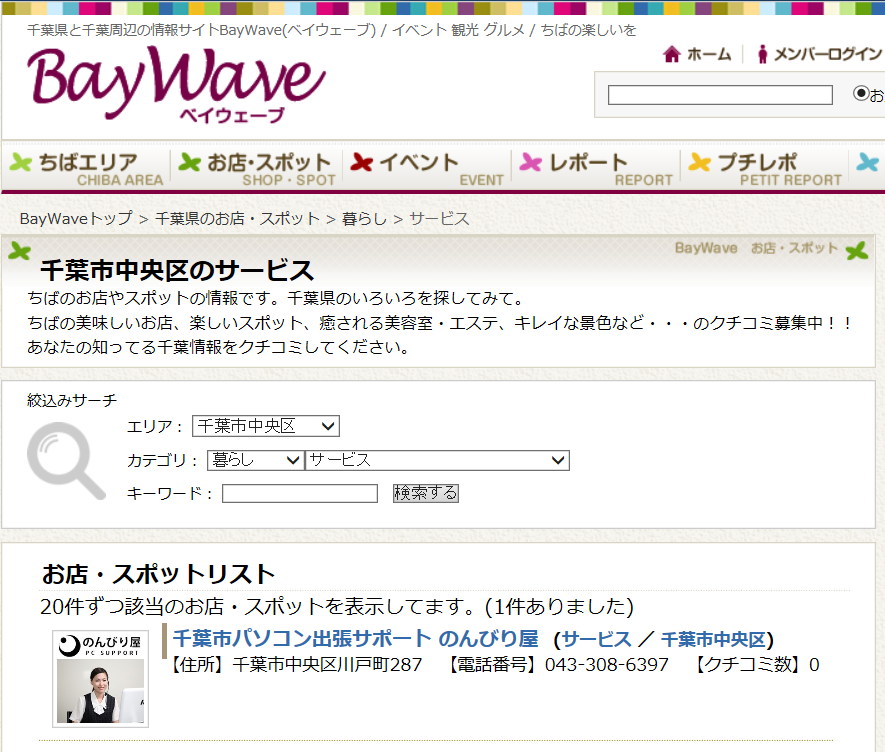This screenshot has width=885, height=752.
Task: Click the お店・スポットリスト heading
Action: tap(158, 574)
